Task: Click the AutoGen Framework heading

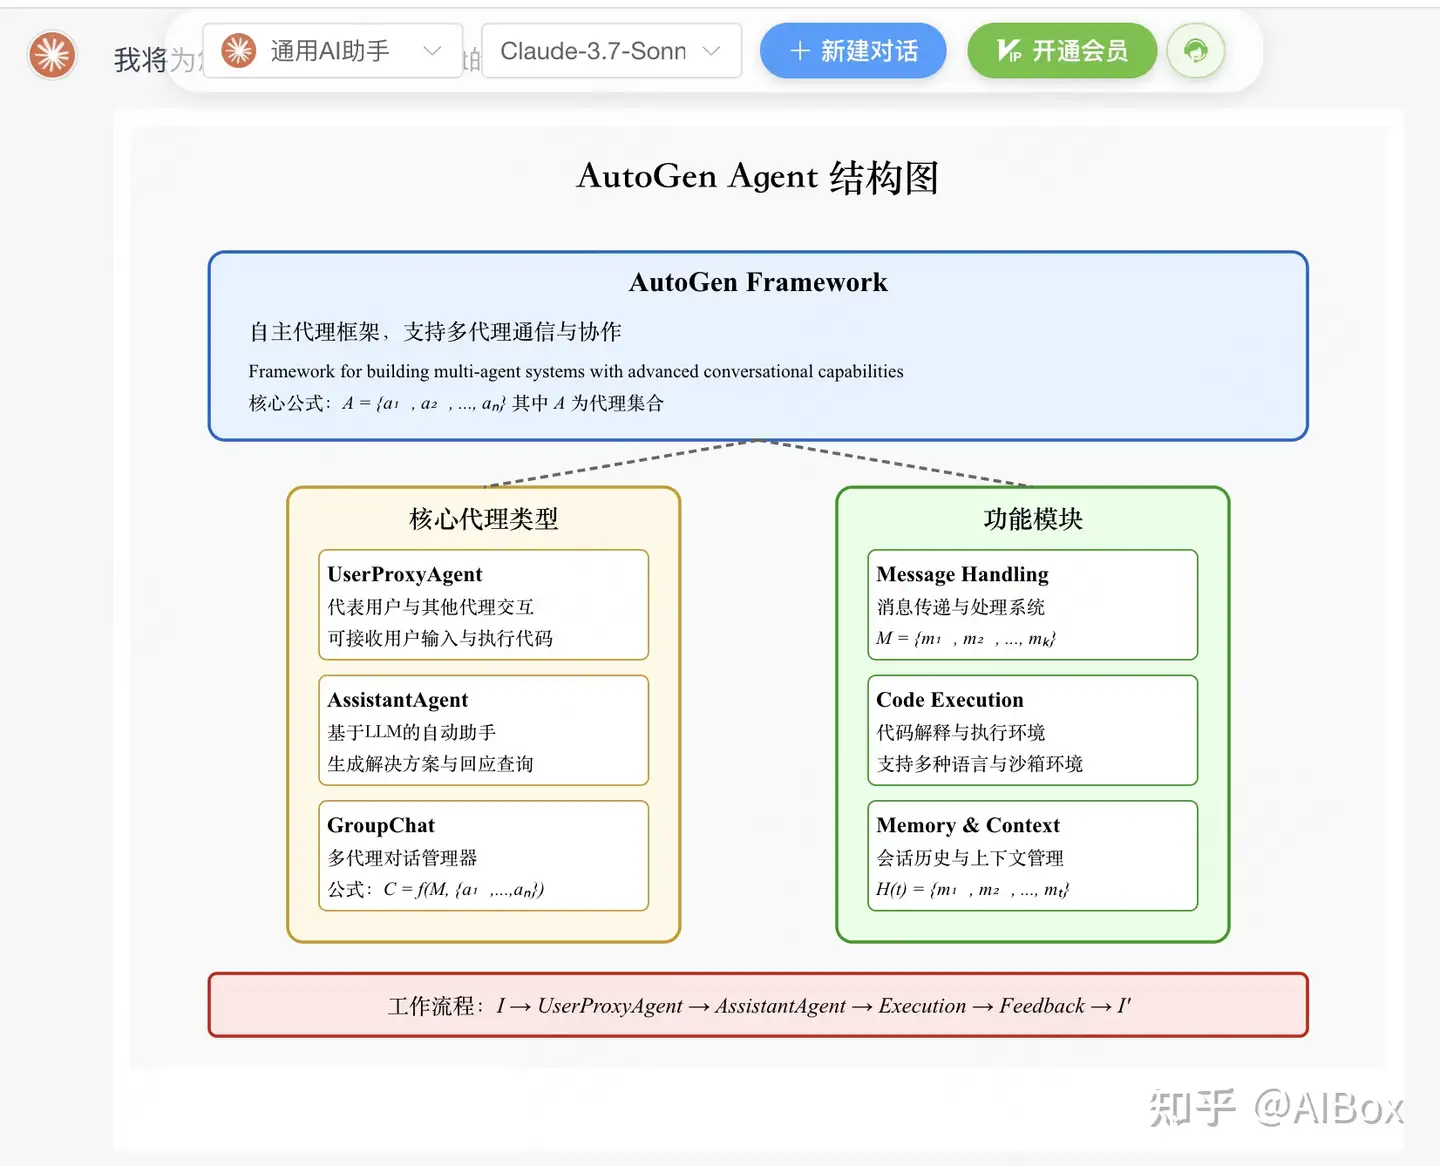Action: coord(758,283)
